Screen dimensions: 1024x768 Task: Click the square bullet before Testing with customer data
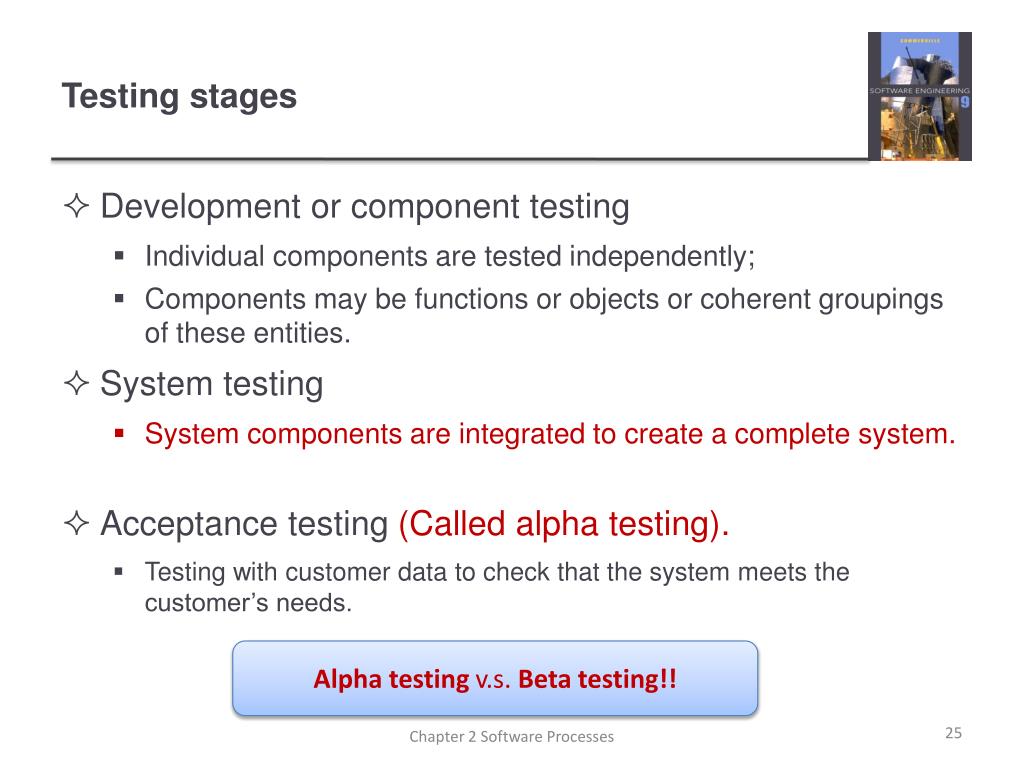(x=119, y=572)
